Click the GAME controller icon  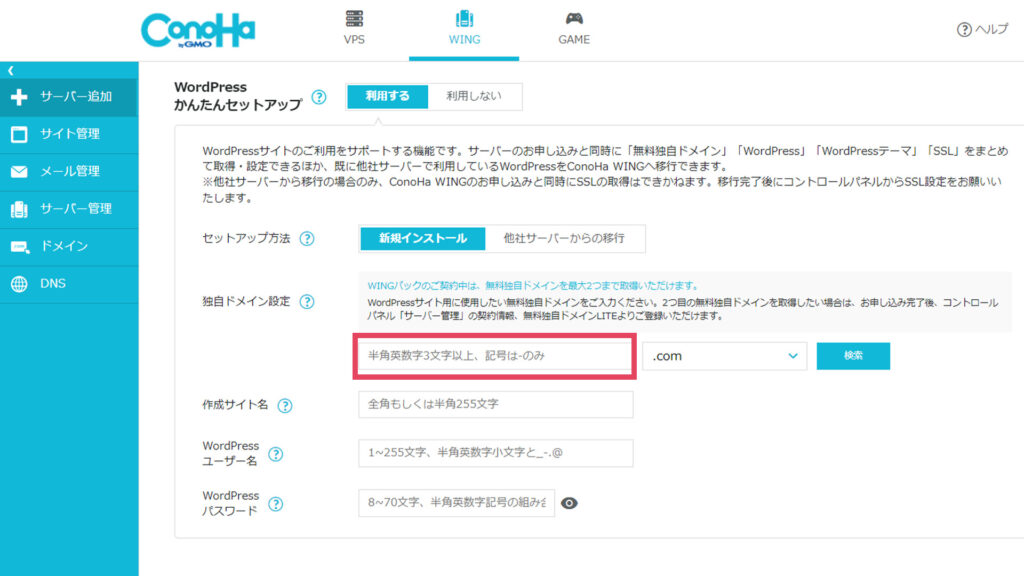(574, 18)
